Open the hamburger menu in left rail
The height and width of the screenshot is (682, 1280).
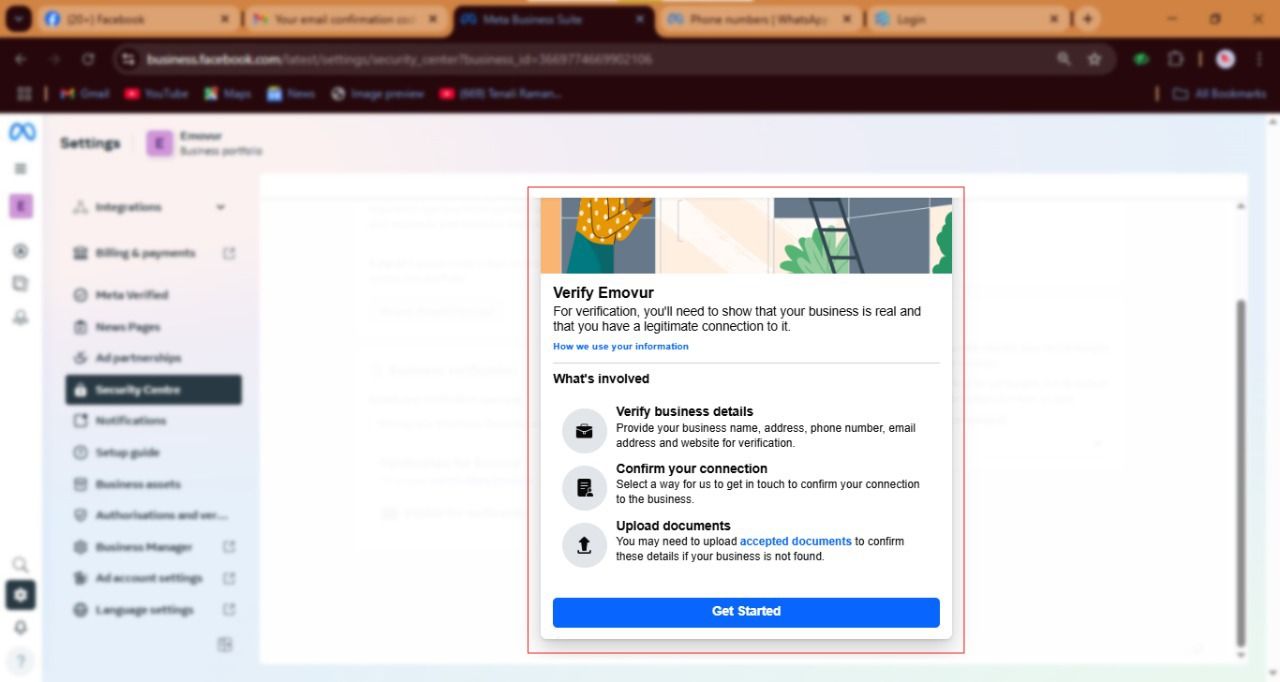[x=21, y=169]
